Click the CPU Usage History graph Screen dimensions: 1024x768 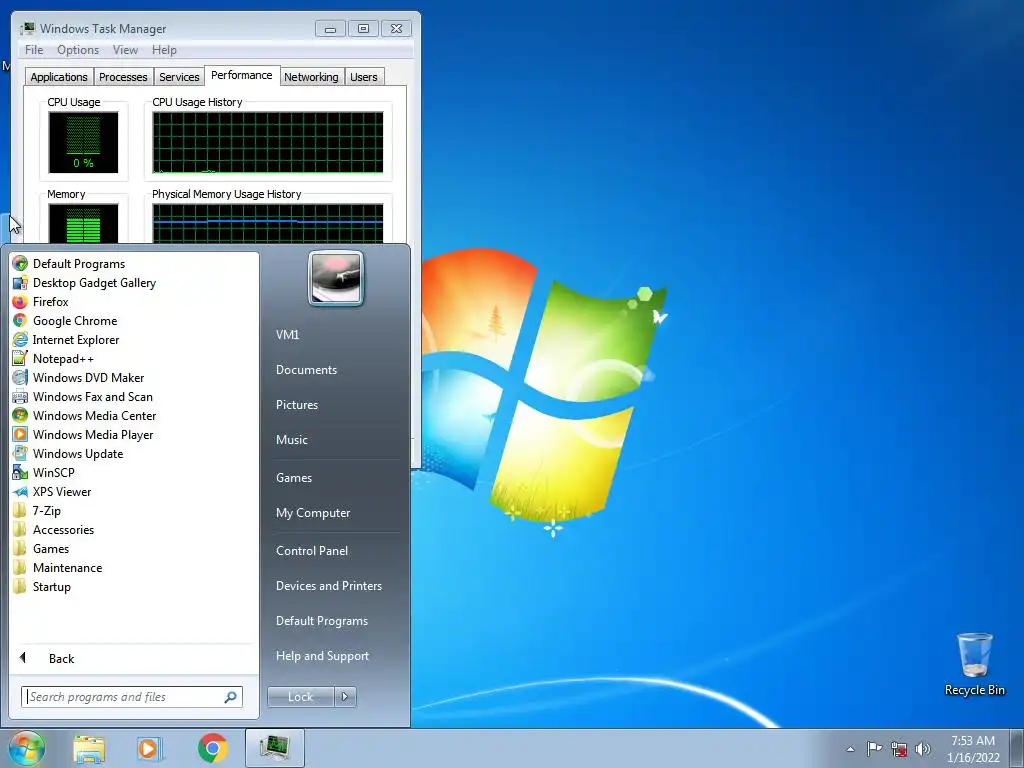click(268, 142)
